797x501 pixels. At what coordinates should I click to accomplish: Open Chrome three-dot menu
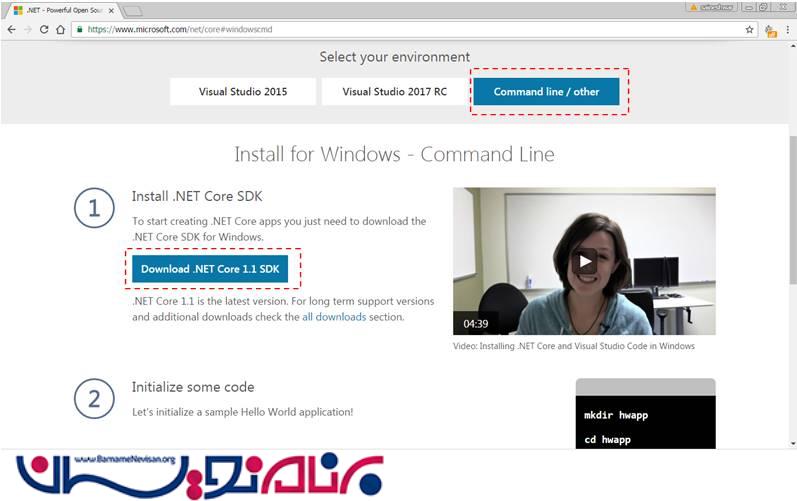[x=787, y=30]
